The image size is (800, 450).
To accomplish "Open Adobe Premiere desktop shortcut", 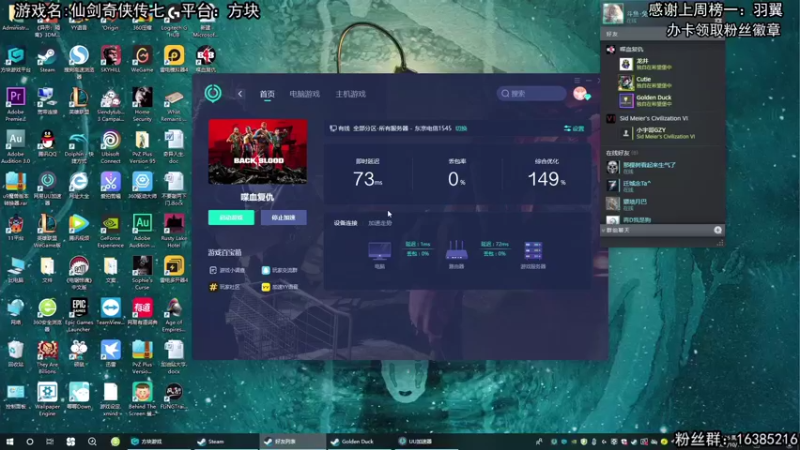I will [x=15, y=104].
